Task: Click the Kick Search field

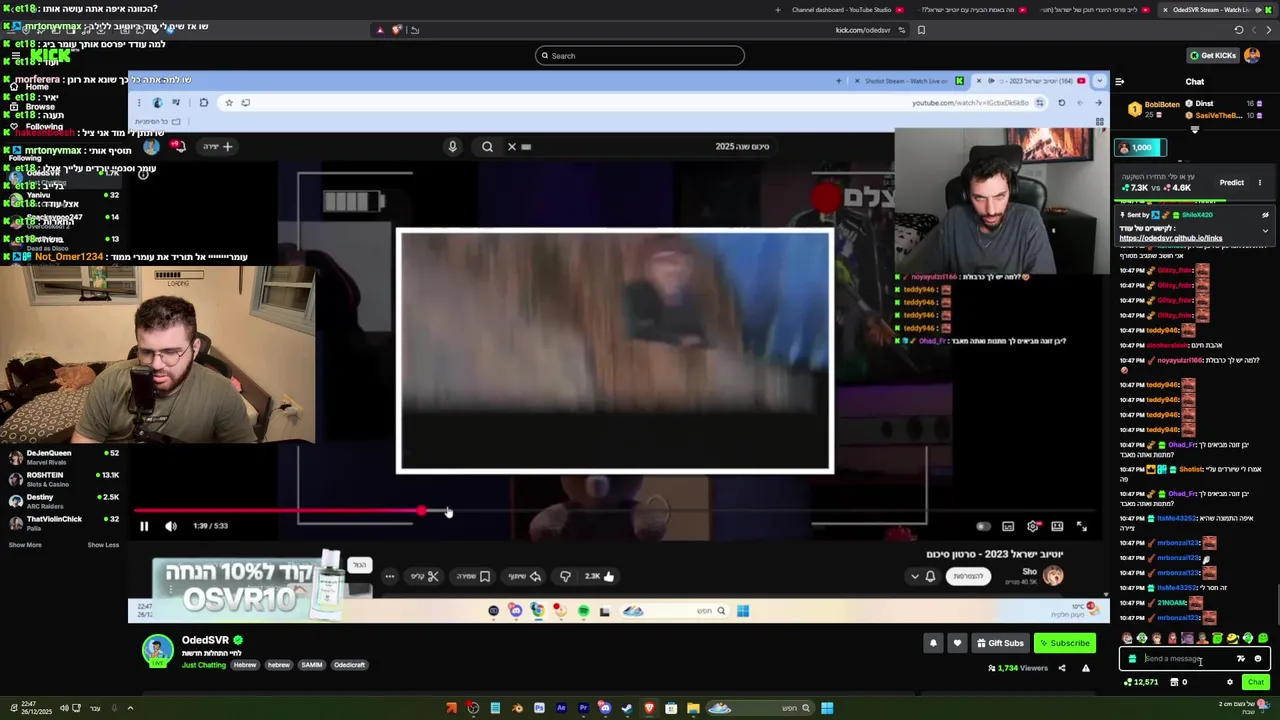Action: point(640,56)
